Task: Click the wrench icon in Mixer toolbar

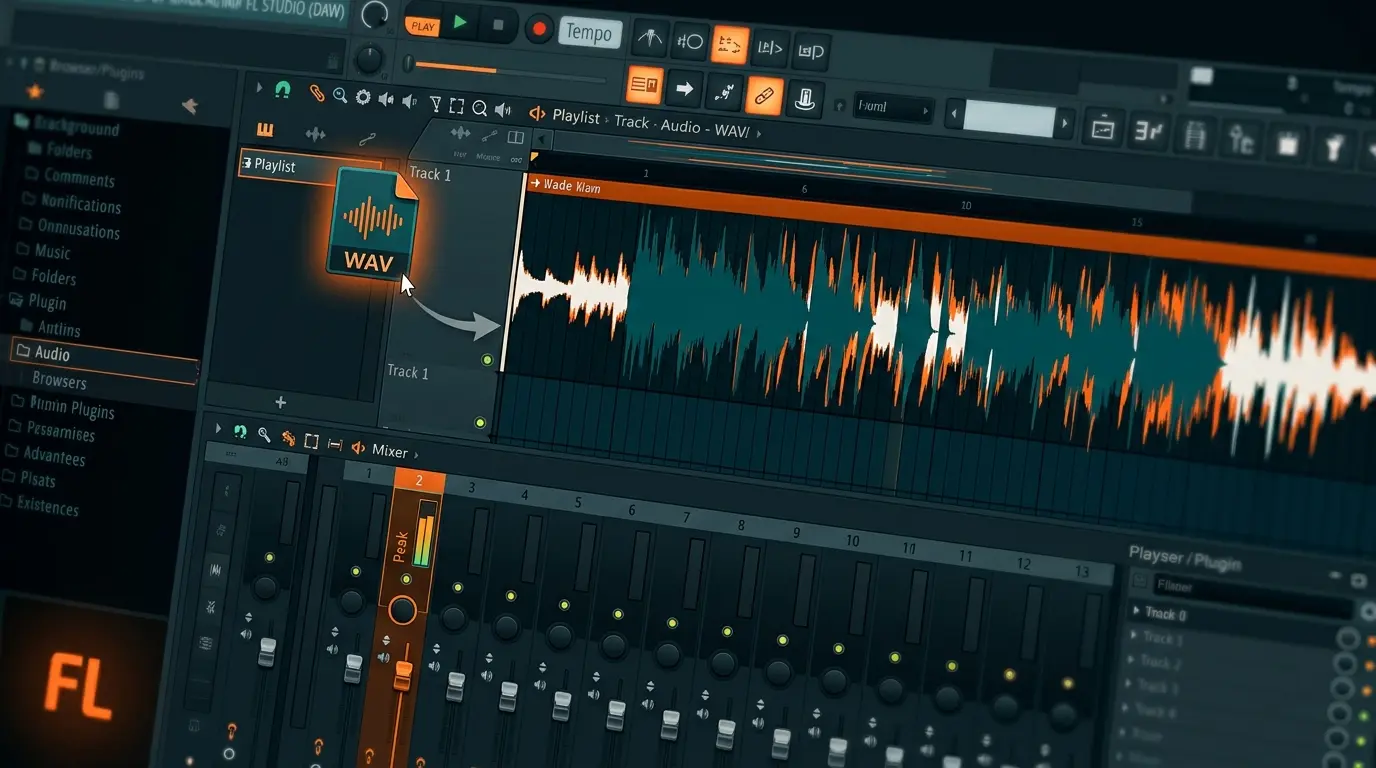Action: point(264,434)
